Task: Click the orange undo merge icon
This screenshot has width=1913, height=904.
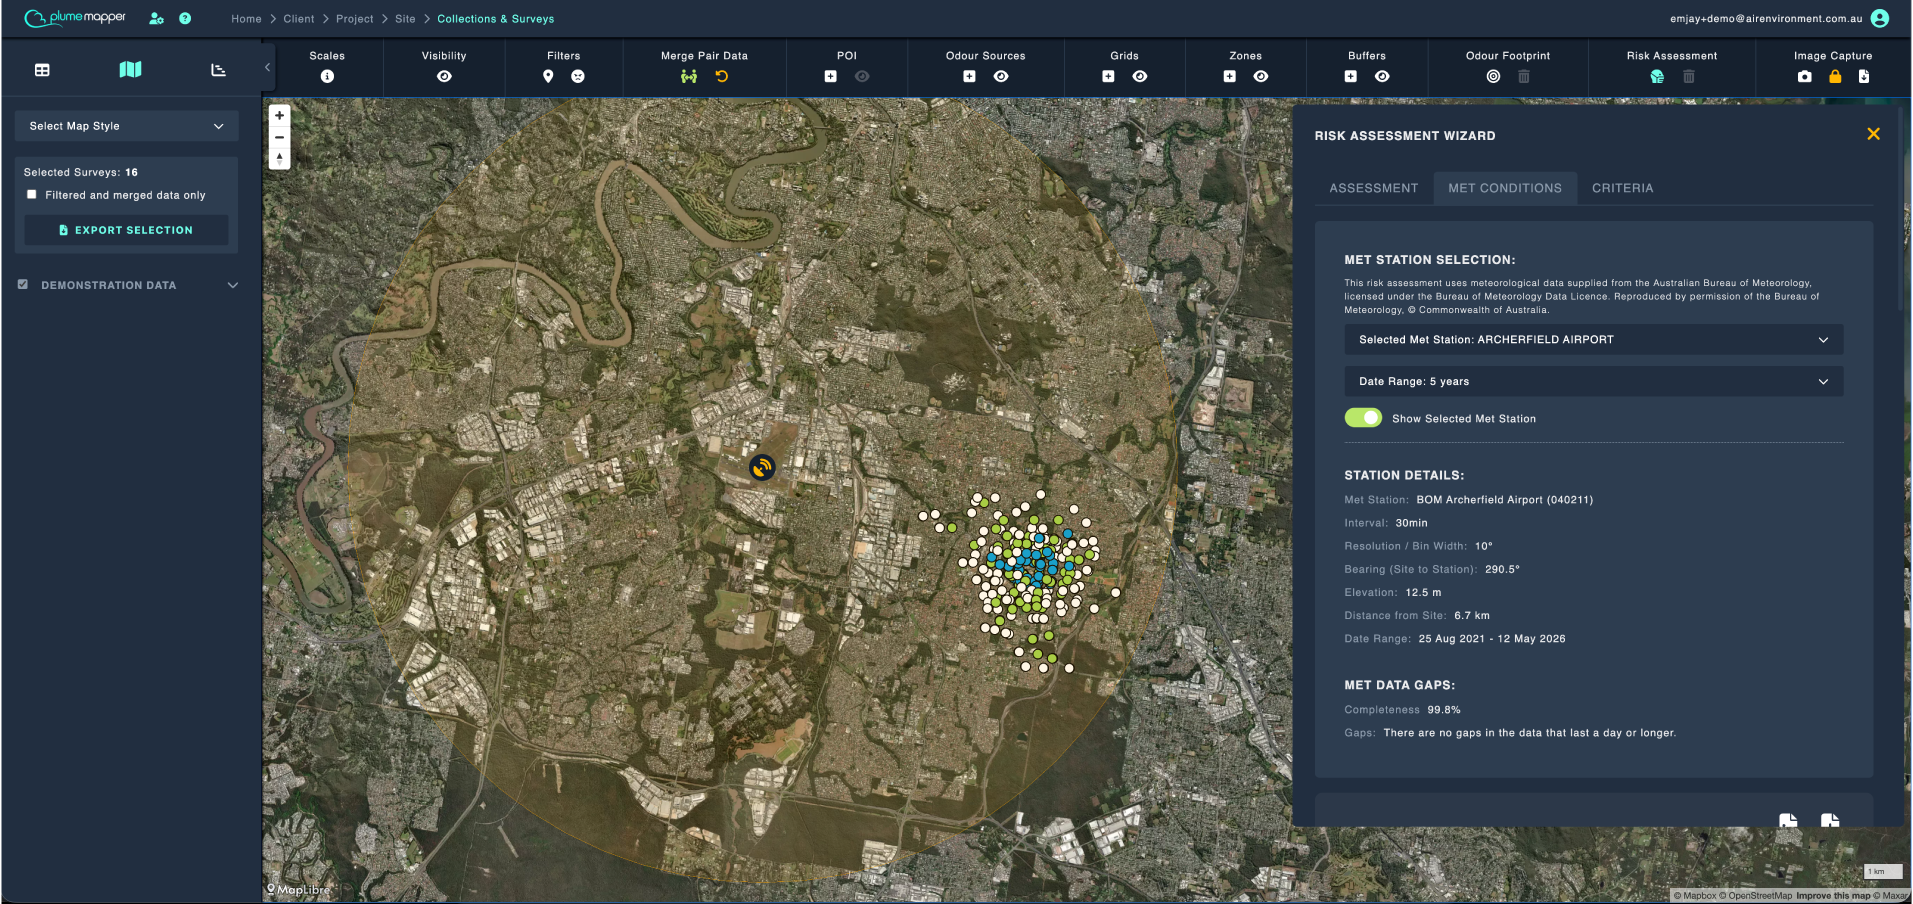Action: click(722, 77)
